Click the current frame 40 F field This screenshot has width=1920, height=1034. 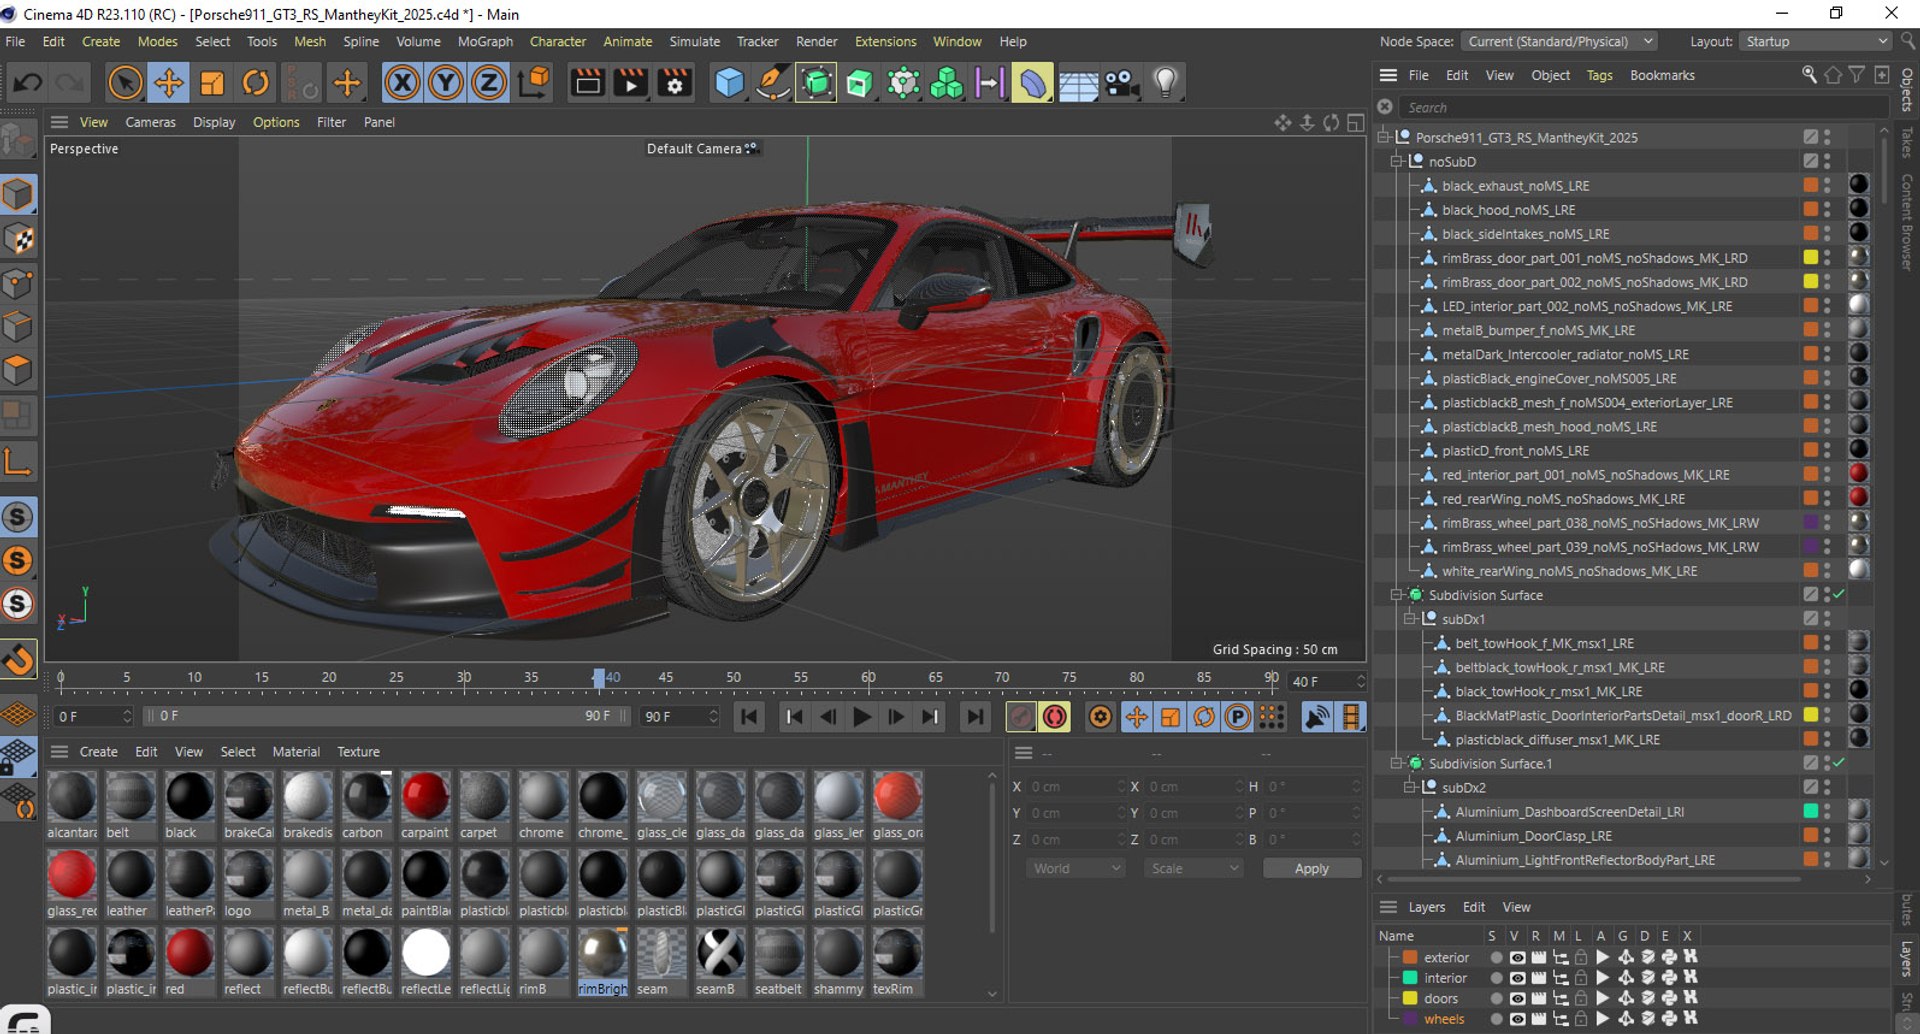tap(1326, 681)
